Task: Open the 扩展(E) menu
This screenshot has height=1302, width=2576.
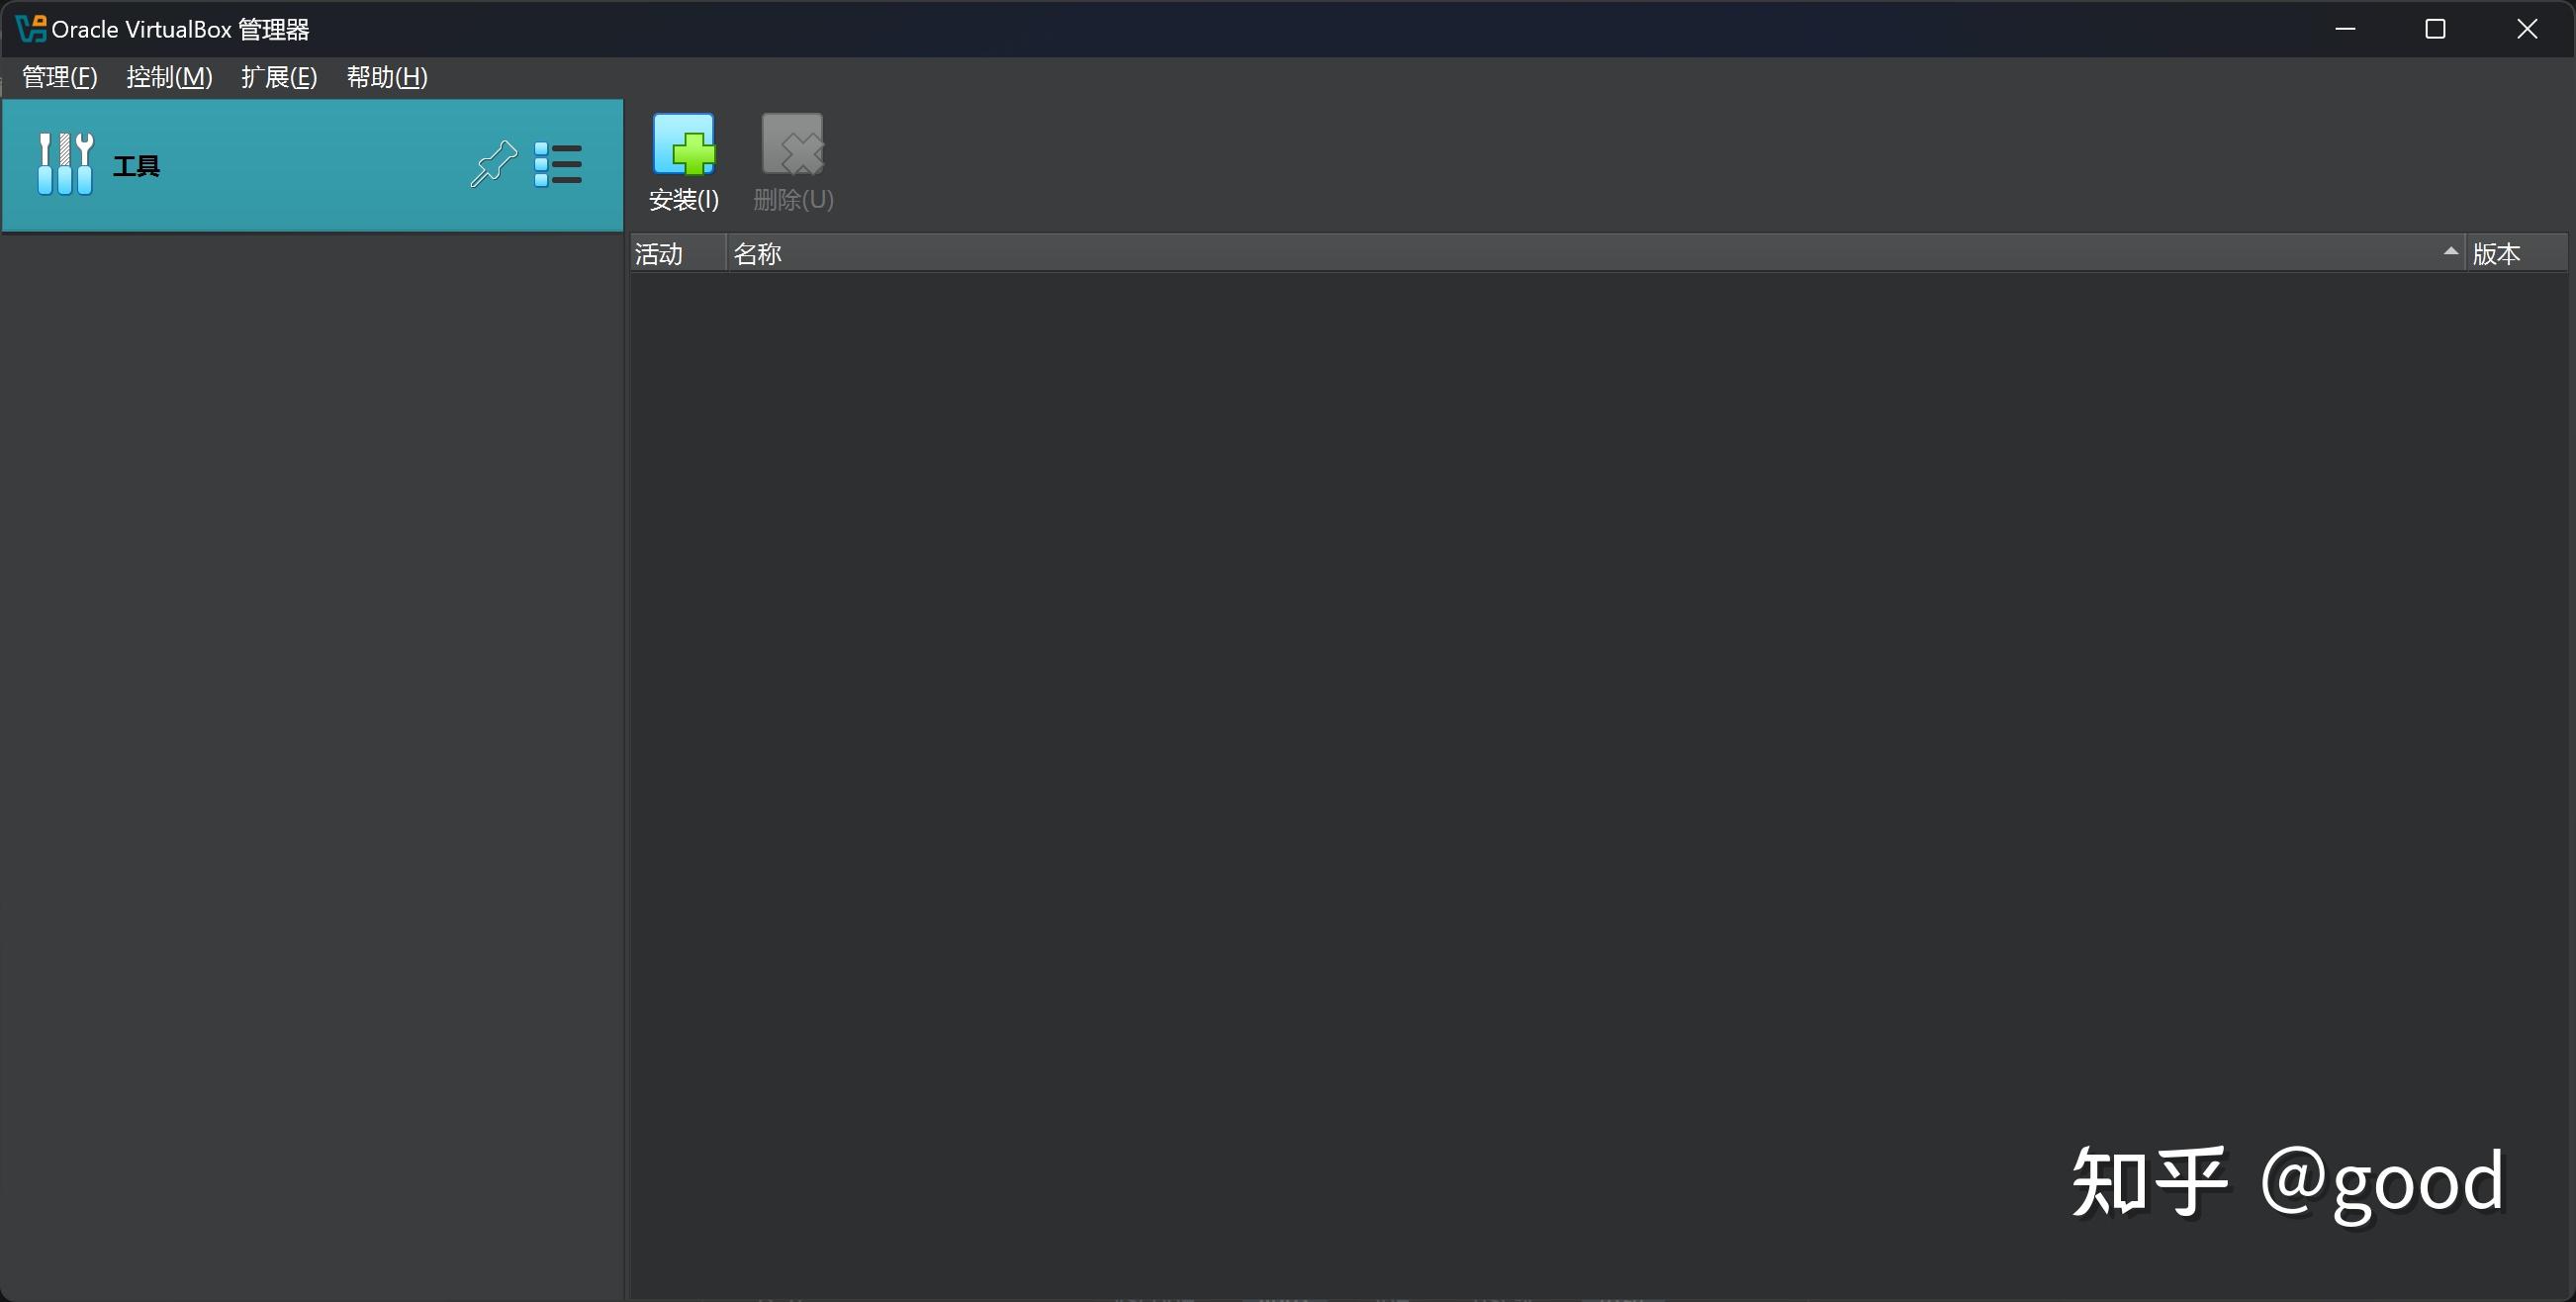Action: pos(279,77)
